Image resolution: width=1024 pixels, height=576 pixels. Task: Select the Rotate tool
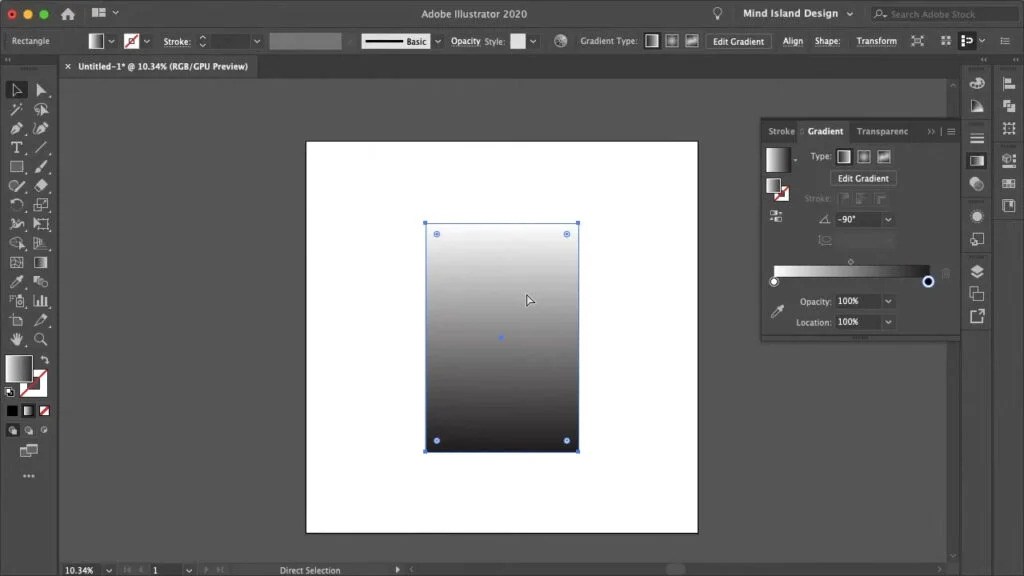point(17,205)
